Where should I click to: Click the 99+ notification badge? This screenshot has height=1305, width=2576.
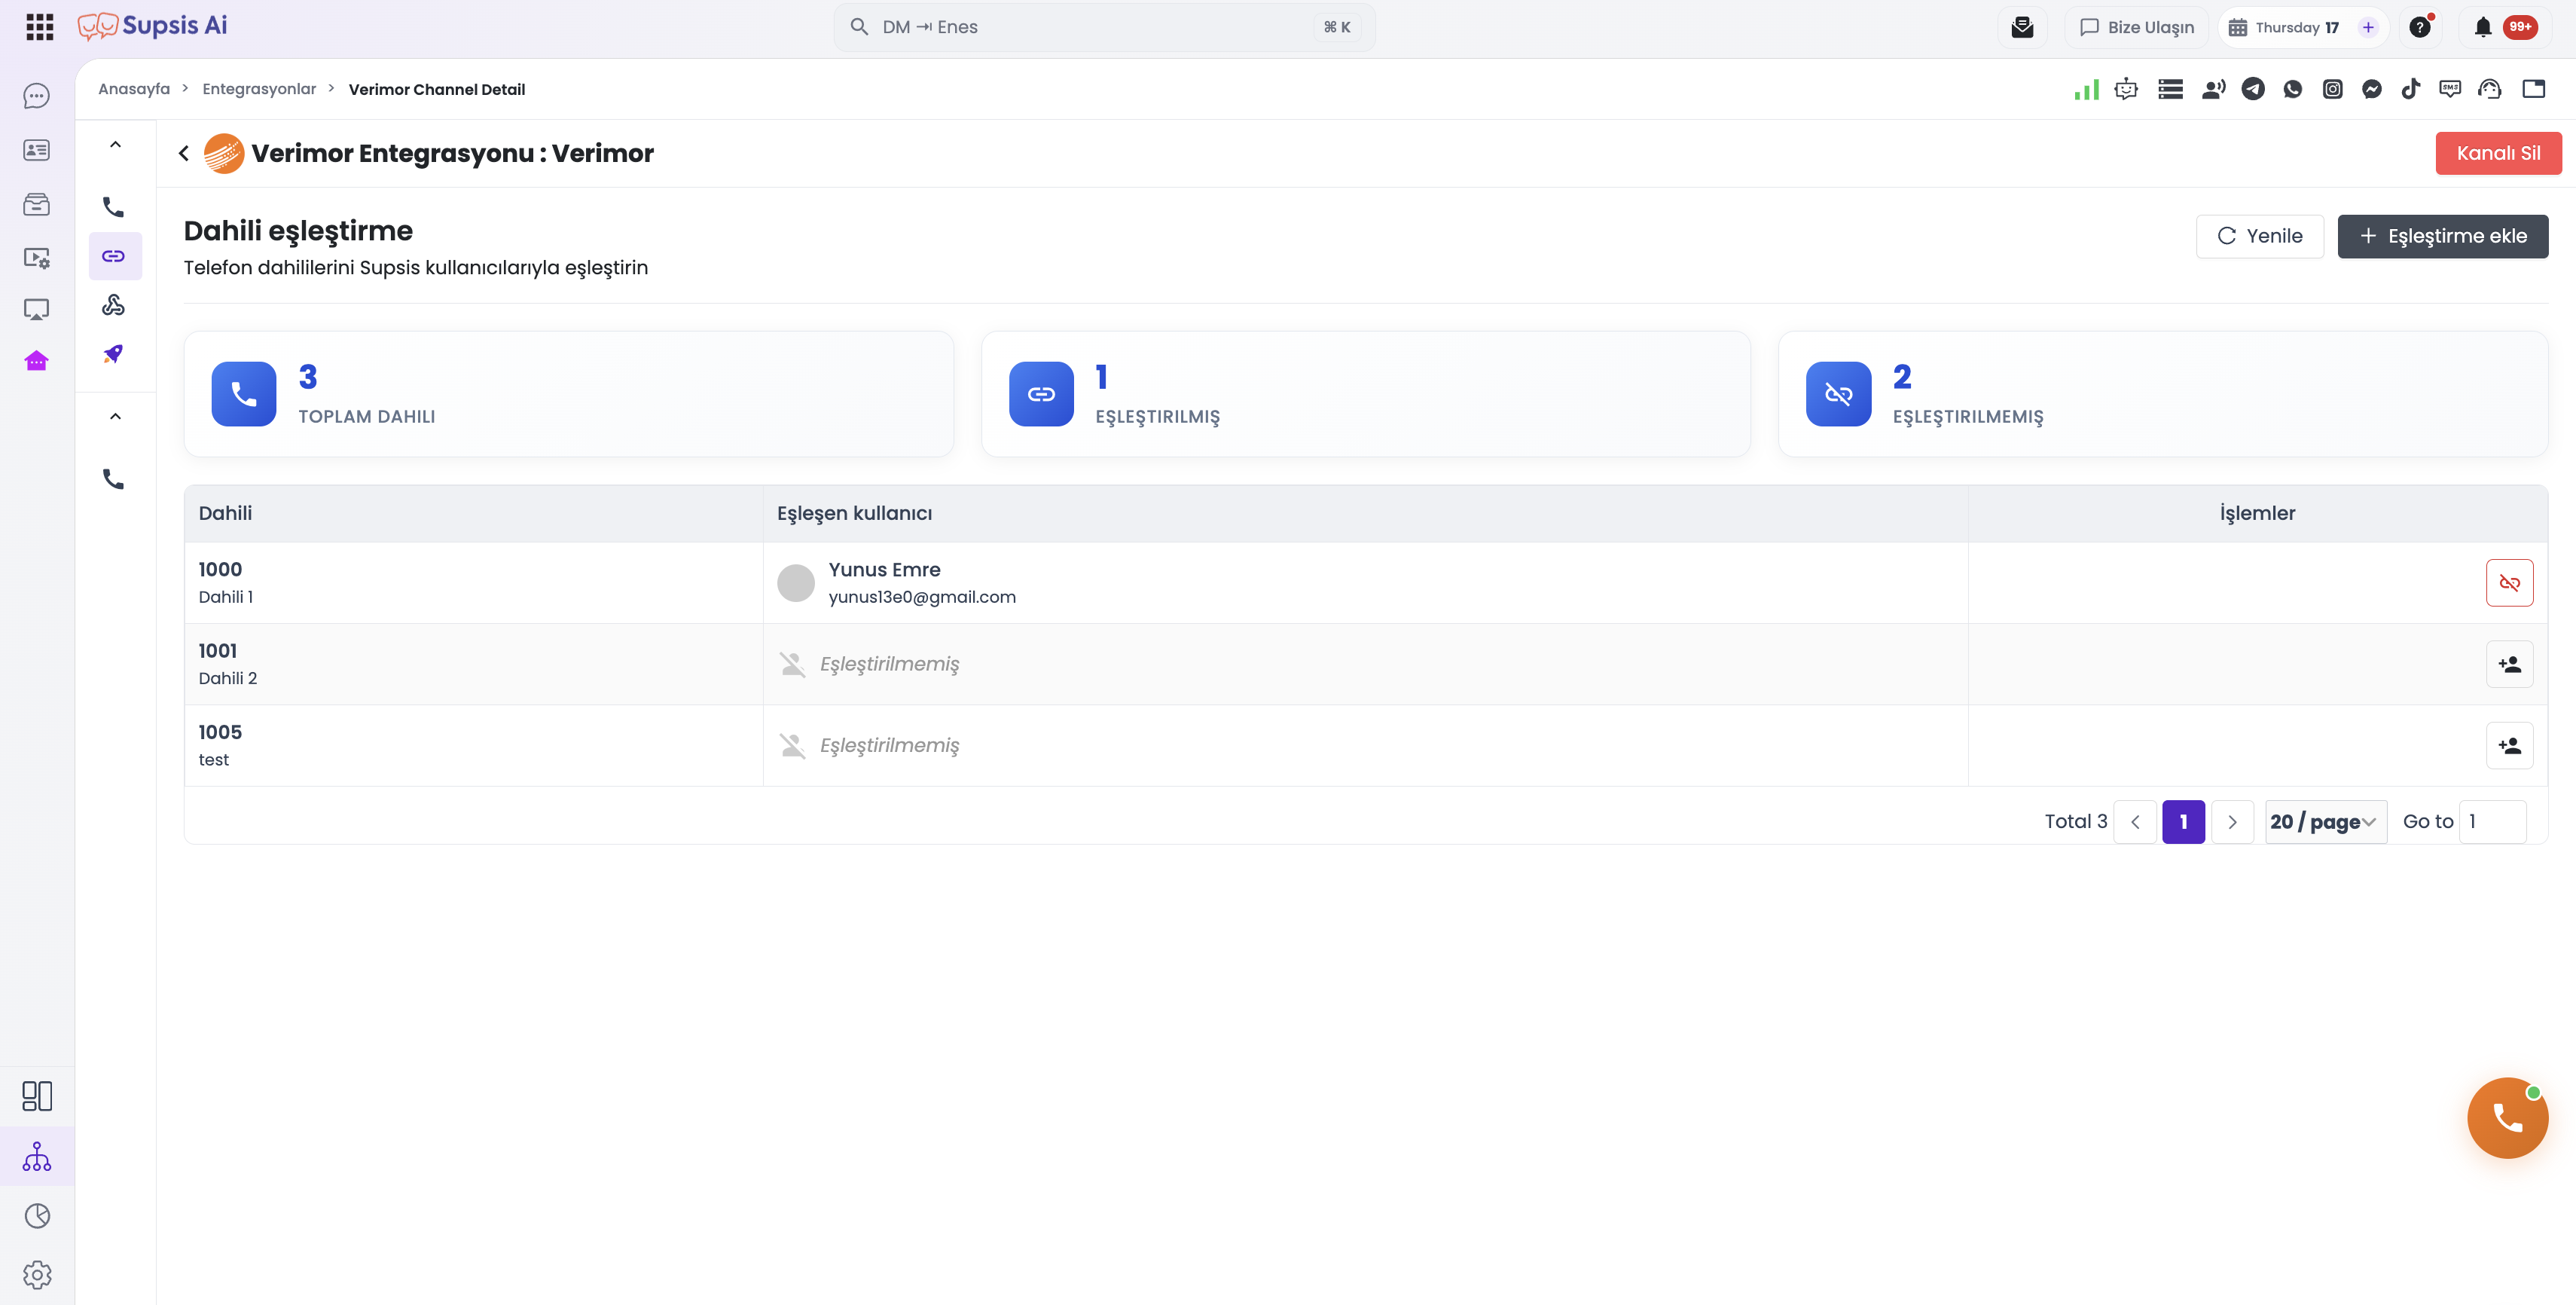tap(2520, 27)
